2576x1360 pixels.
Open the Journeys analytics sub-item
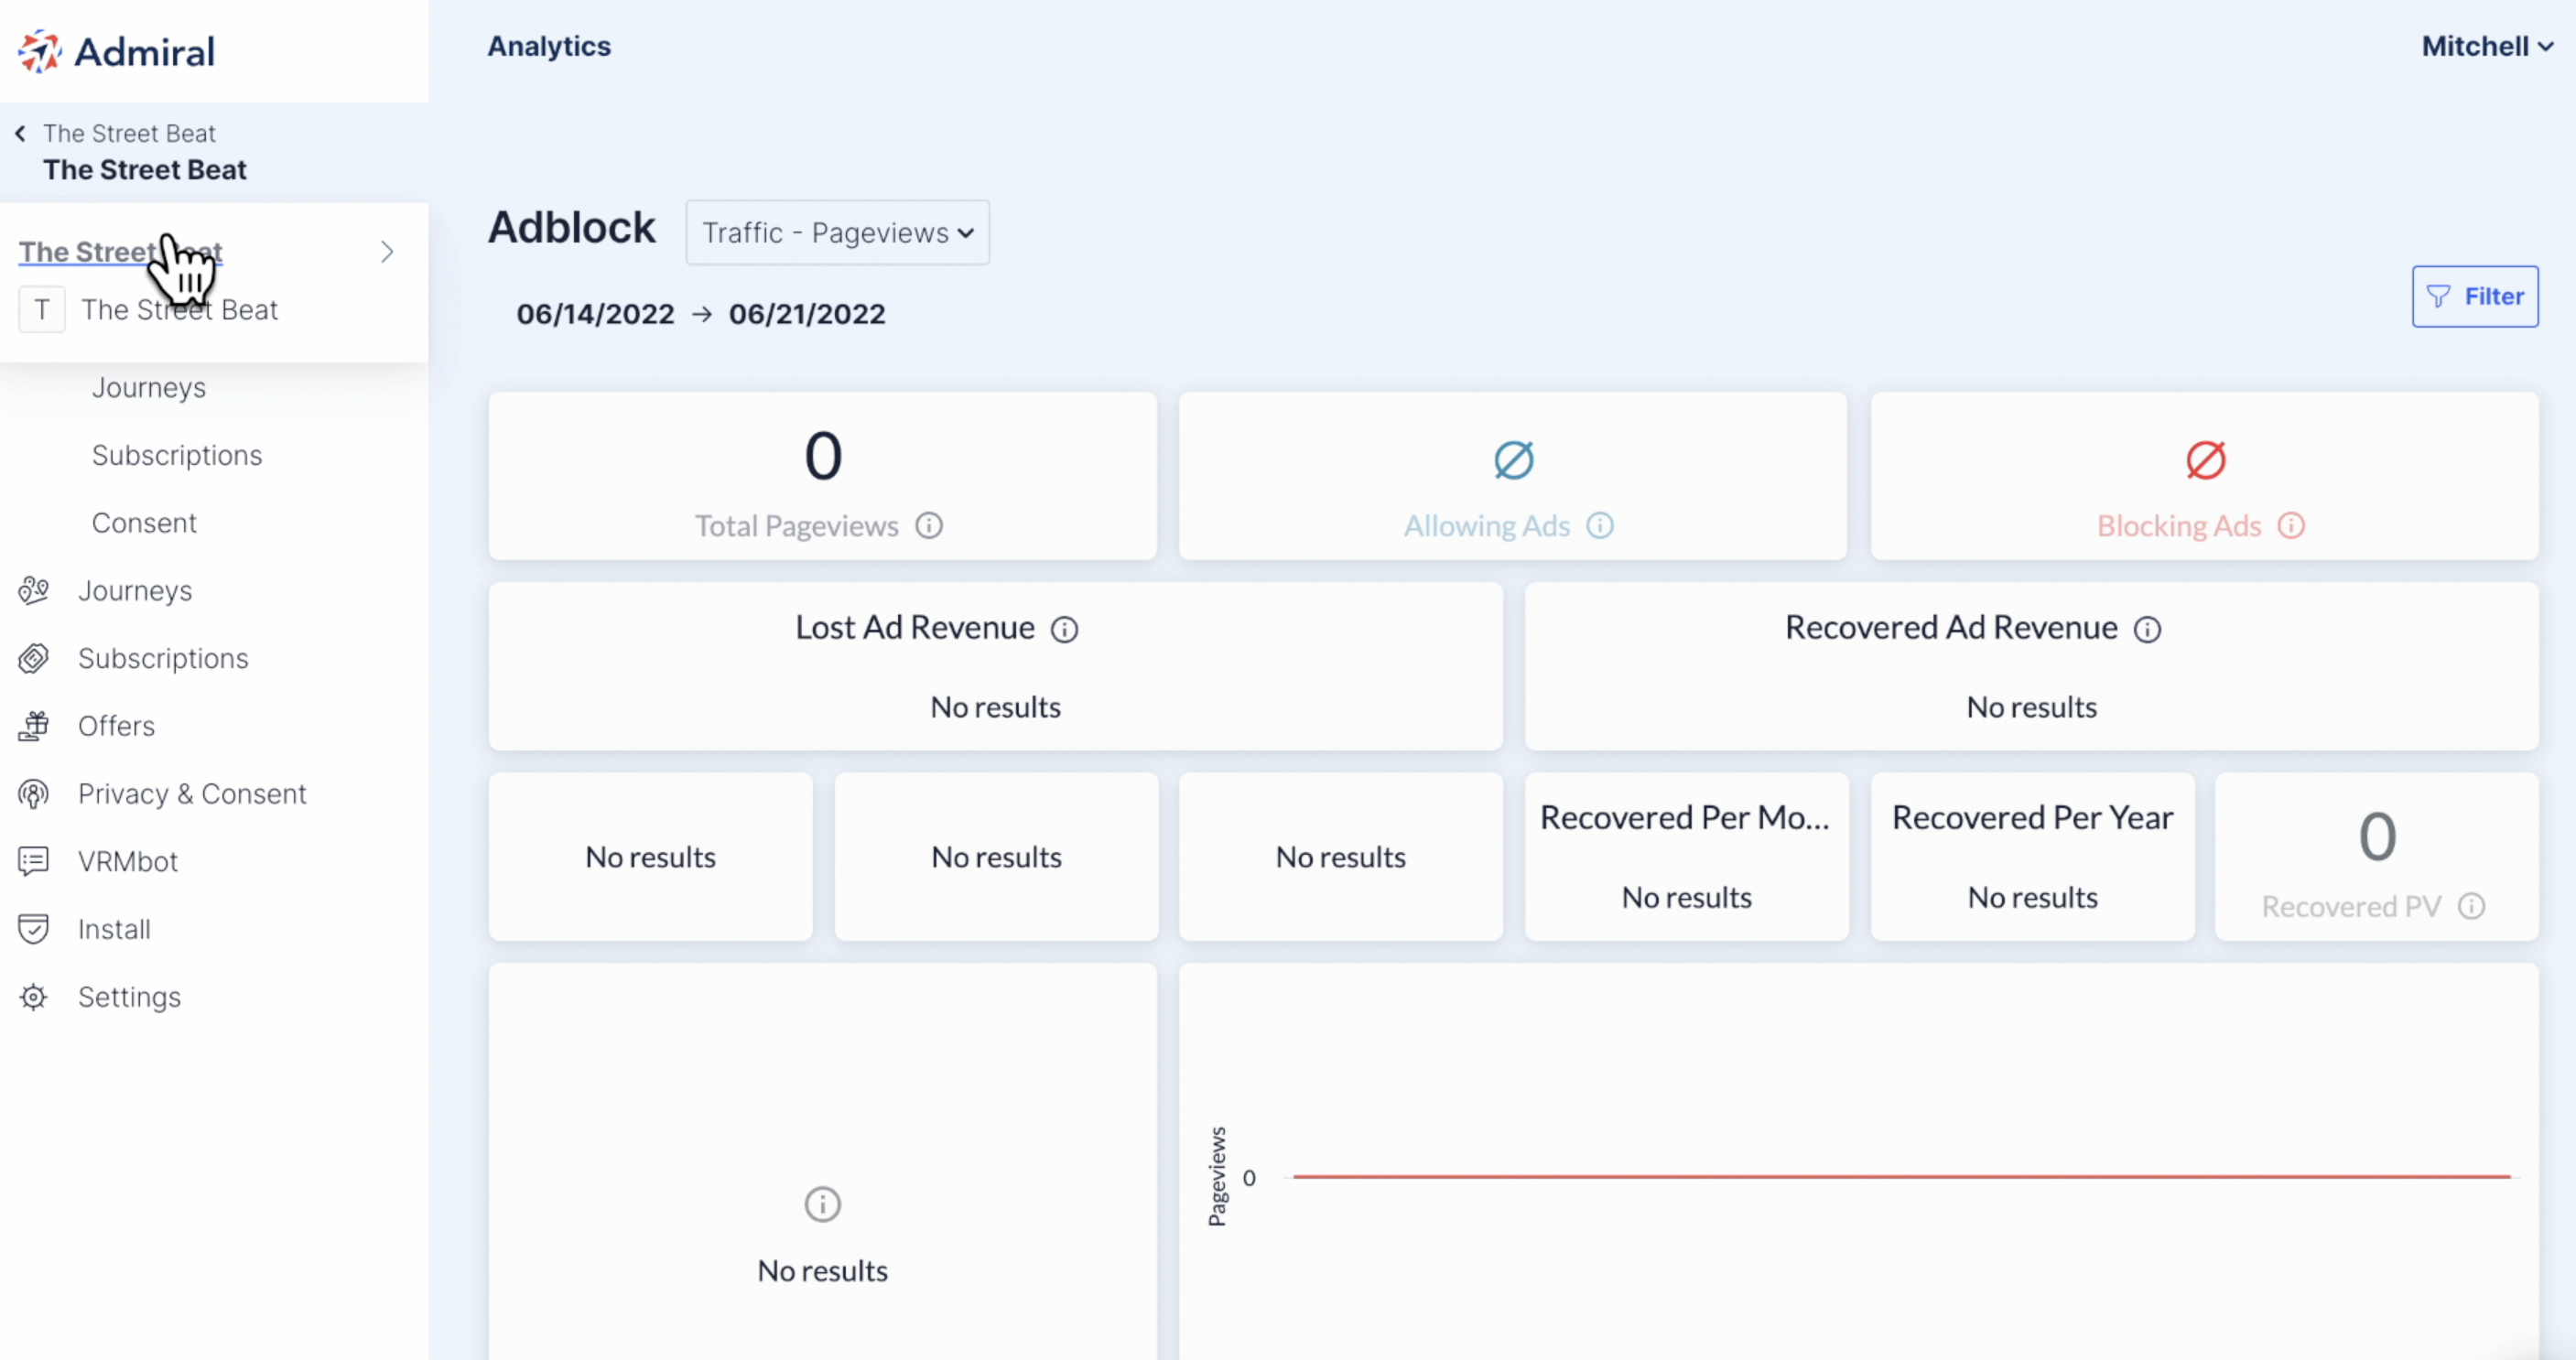[149, 387]
